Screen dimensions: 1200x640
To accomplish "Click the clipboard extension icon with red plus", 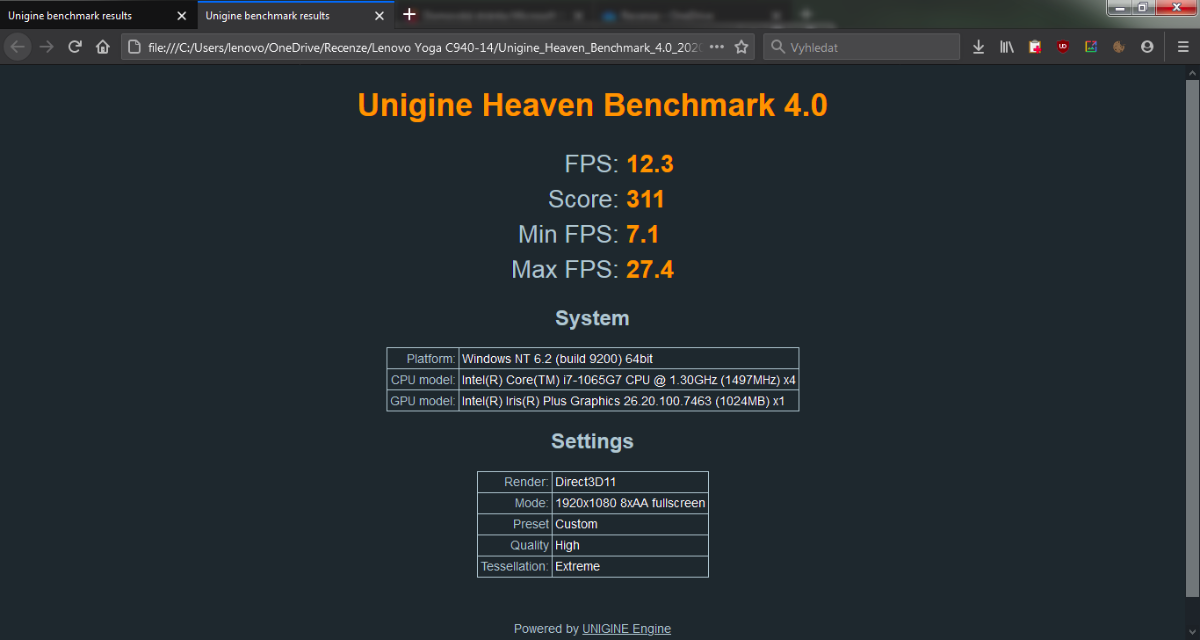I will pyautogui.click(x=1035, y=47).
